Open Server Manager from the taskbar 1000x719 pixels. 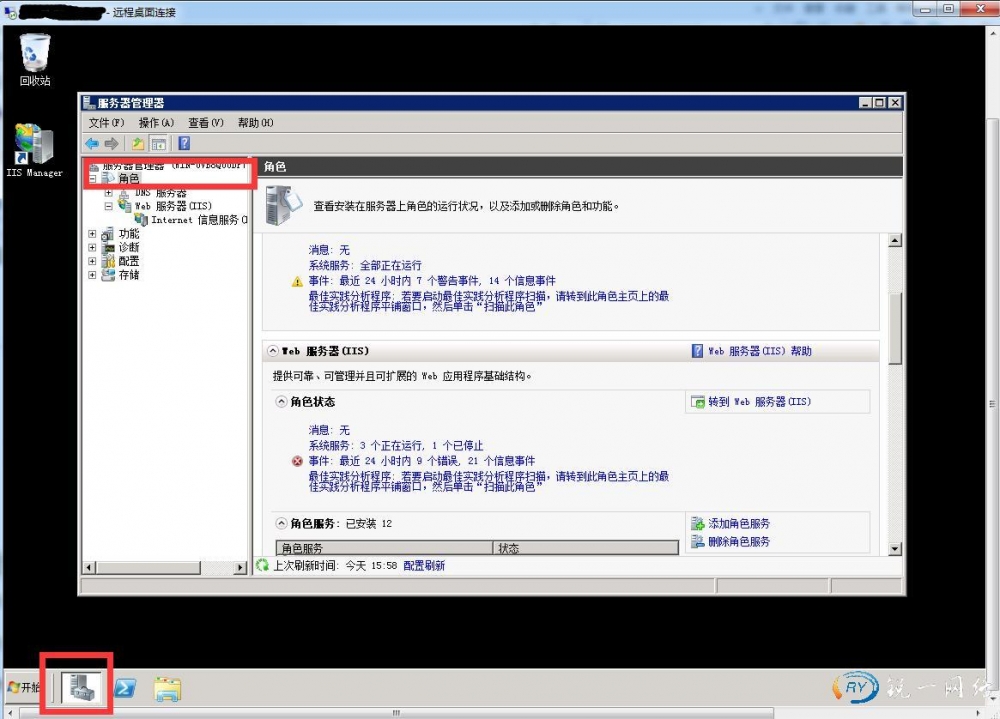(x=77, y=687)
